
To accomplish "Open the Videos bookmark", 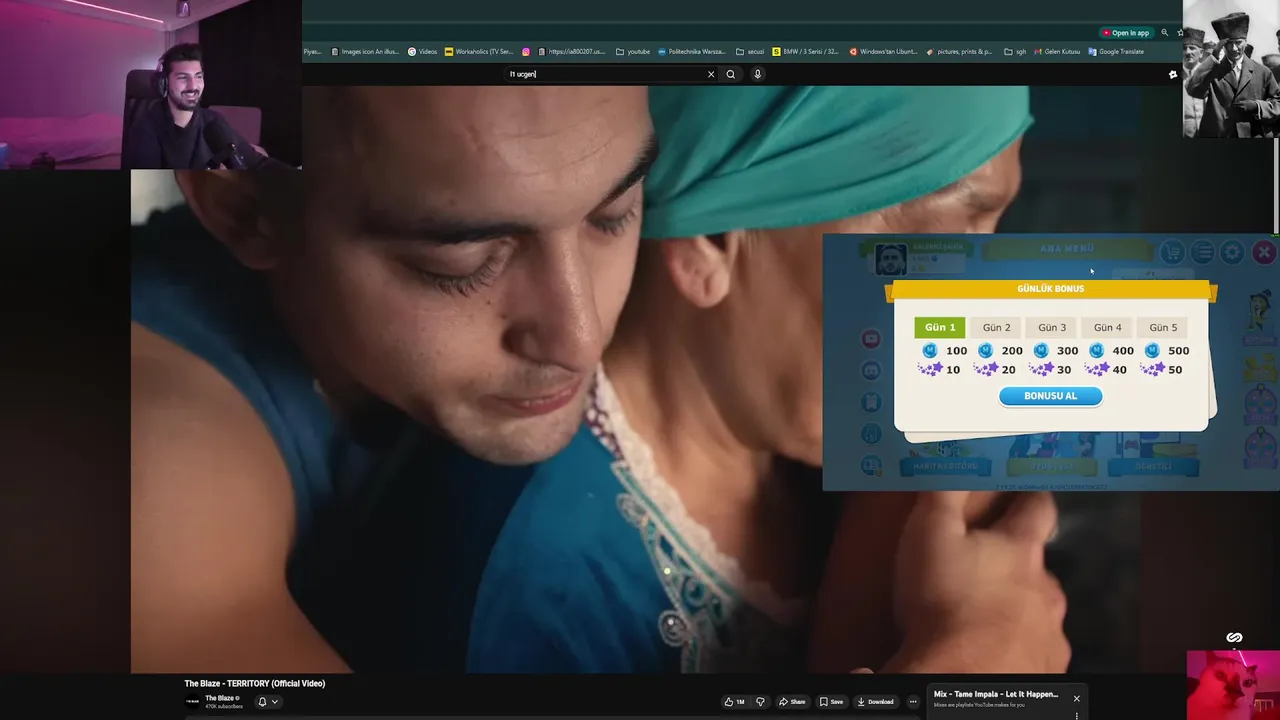I will [422, 52].
